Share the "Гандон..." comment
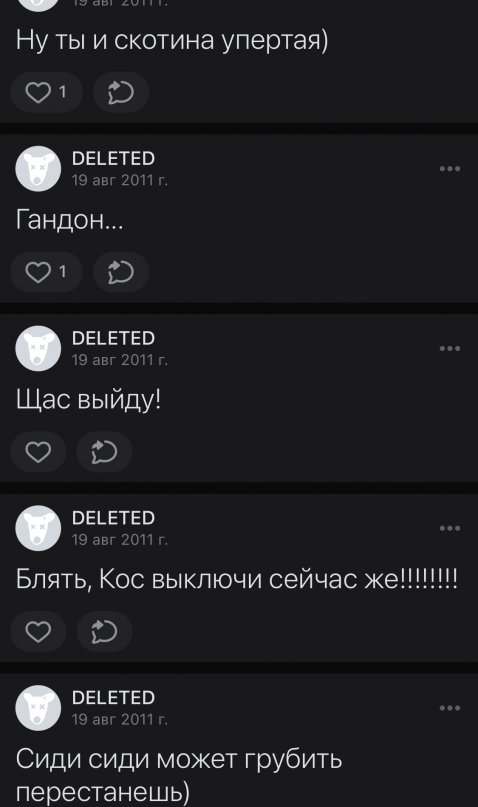The image size is (478, 807). pyautogui.click(x=121, y=272)
